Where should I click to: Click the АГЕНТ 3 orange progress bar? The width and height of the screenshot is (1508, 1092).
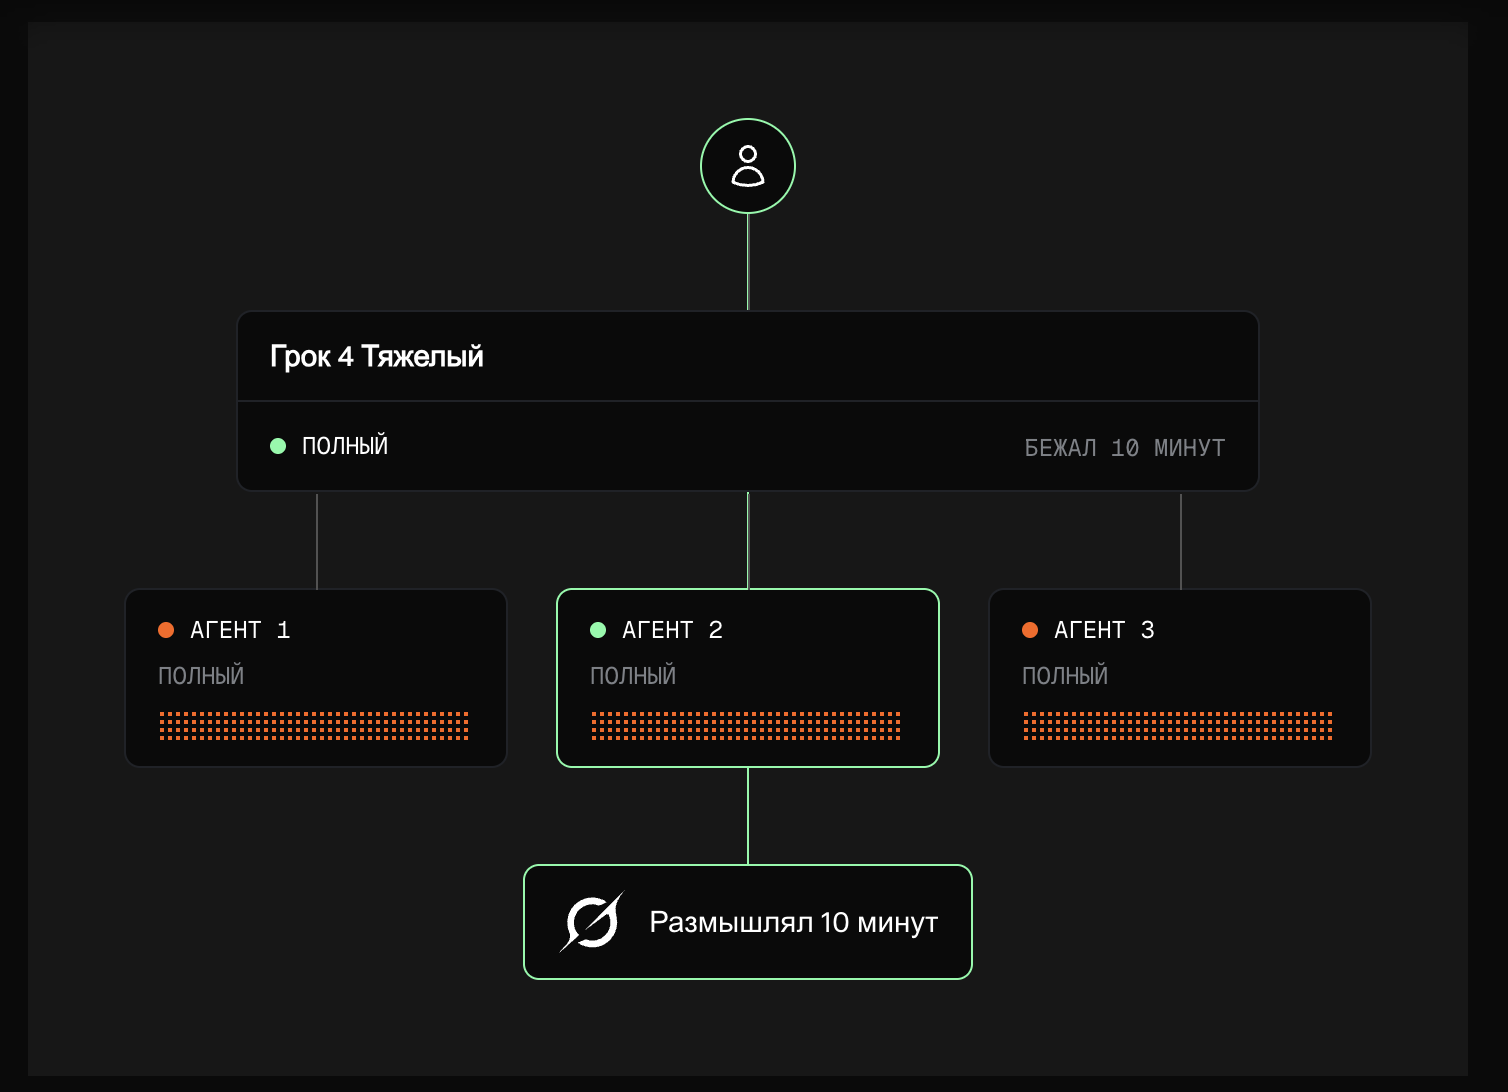pos(1178,726)
